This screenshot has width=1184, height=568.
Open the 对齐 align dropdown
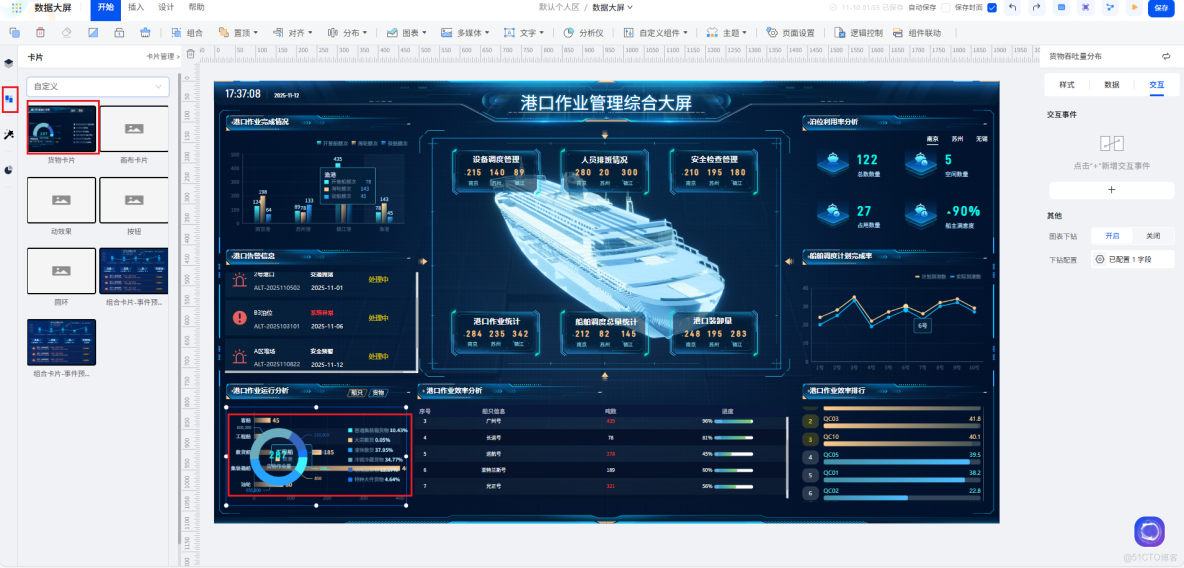coord(294,32)
